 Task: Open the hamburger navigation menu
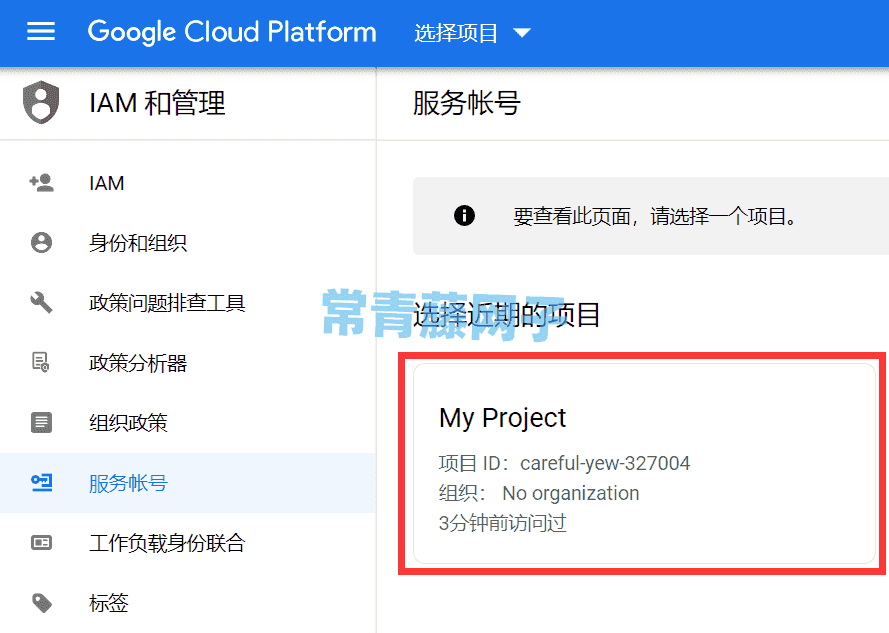[x=41, y=32]
